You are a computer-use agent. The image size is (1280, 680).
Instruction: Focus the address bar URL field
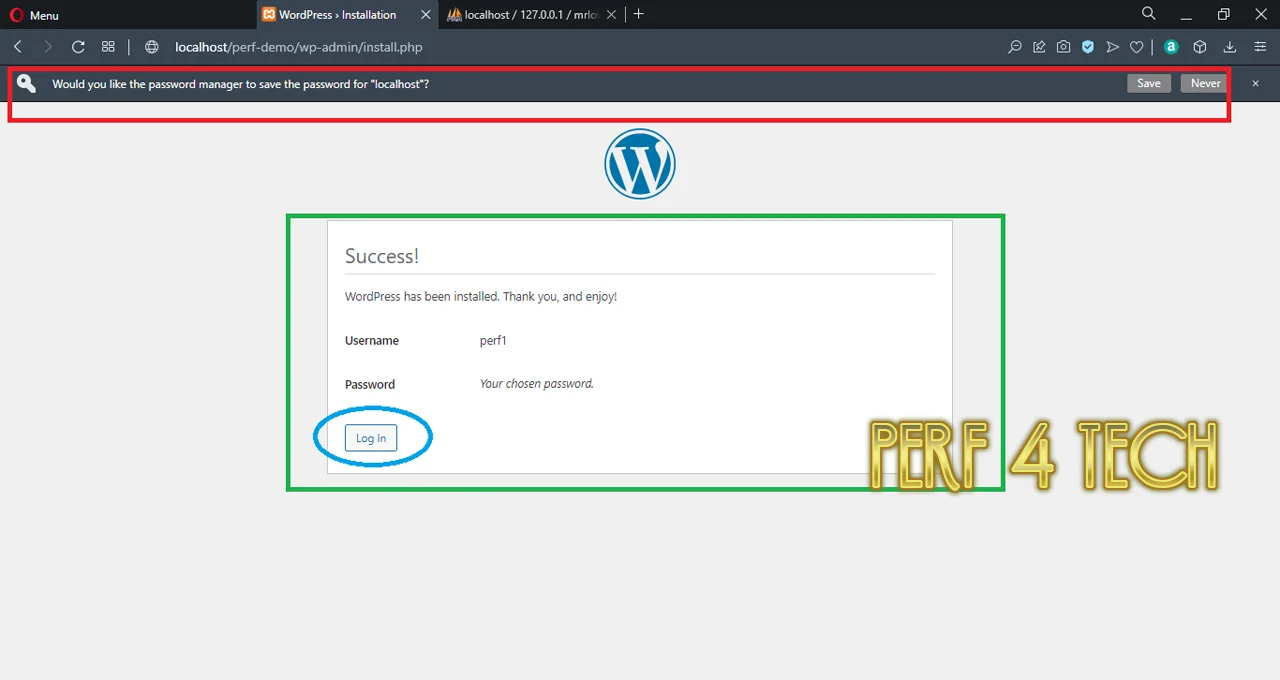tap(580, 47)
